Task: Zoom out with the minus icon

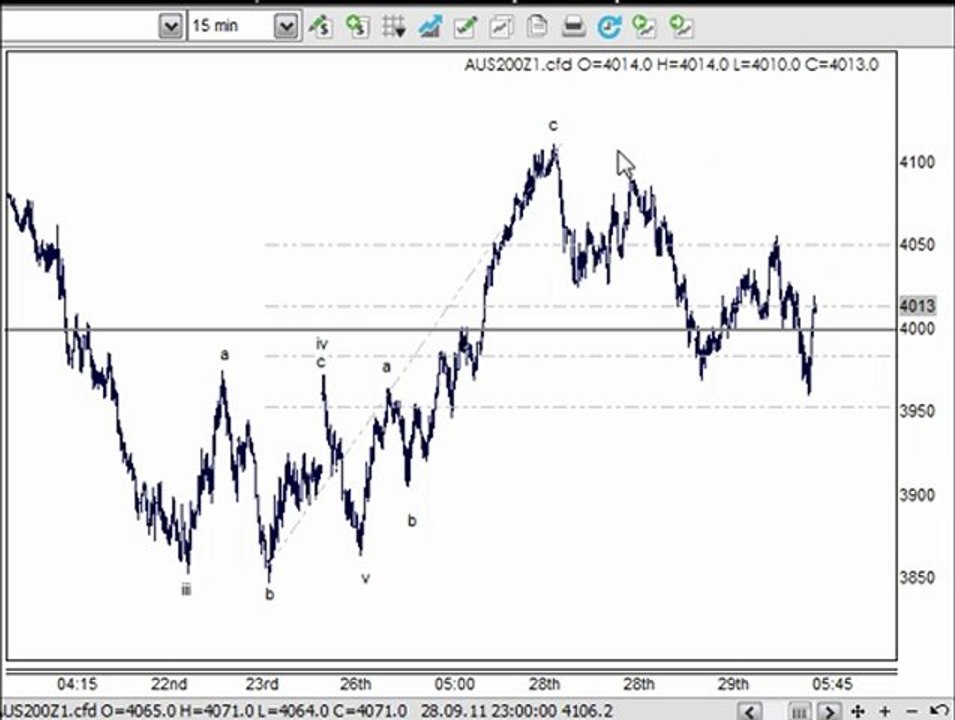Action: (912, 711)
